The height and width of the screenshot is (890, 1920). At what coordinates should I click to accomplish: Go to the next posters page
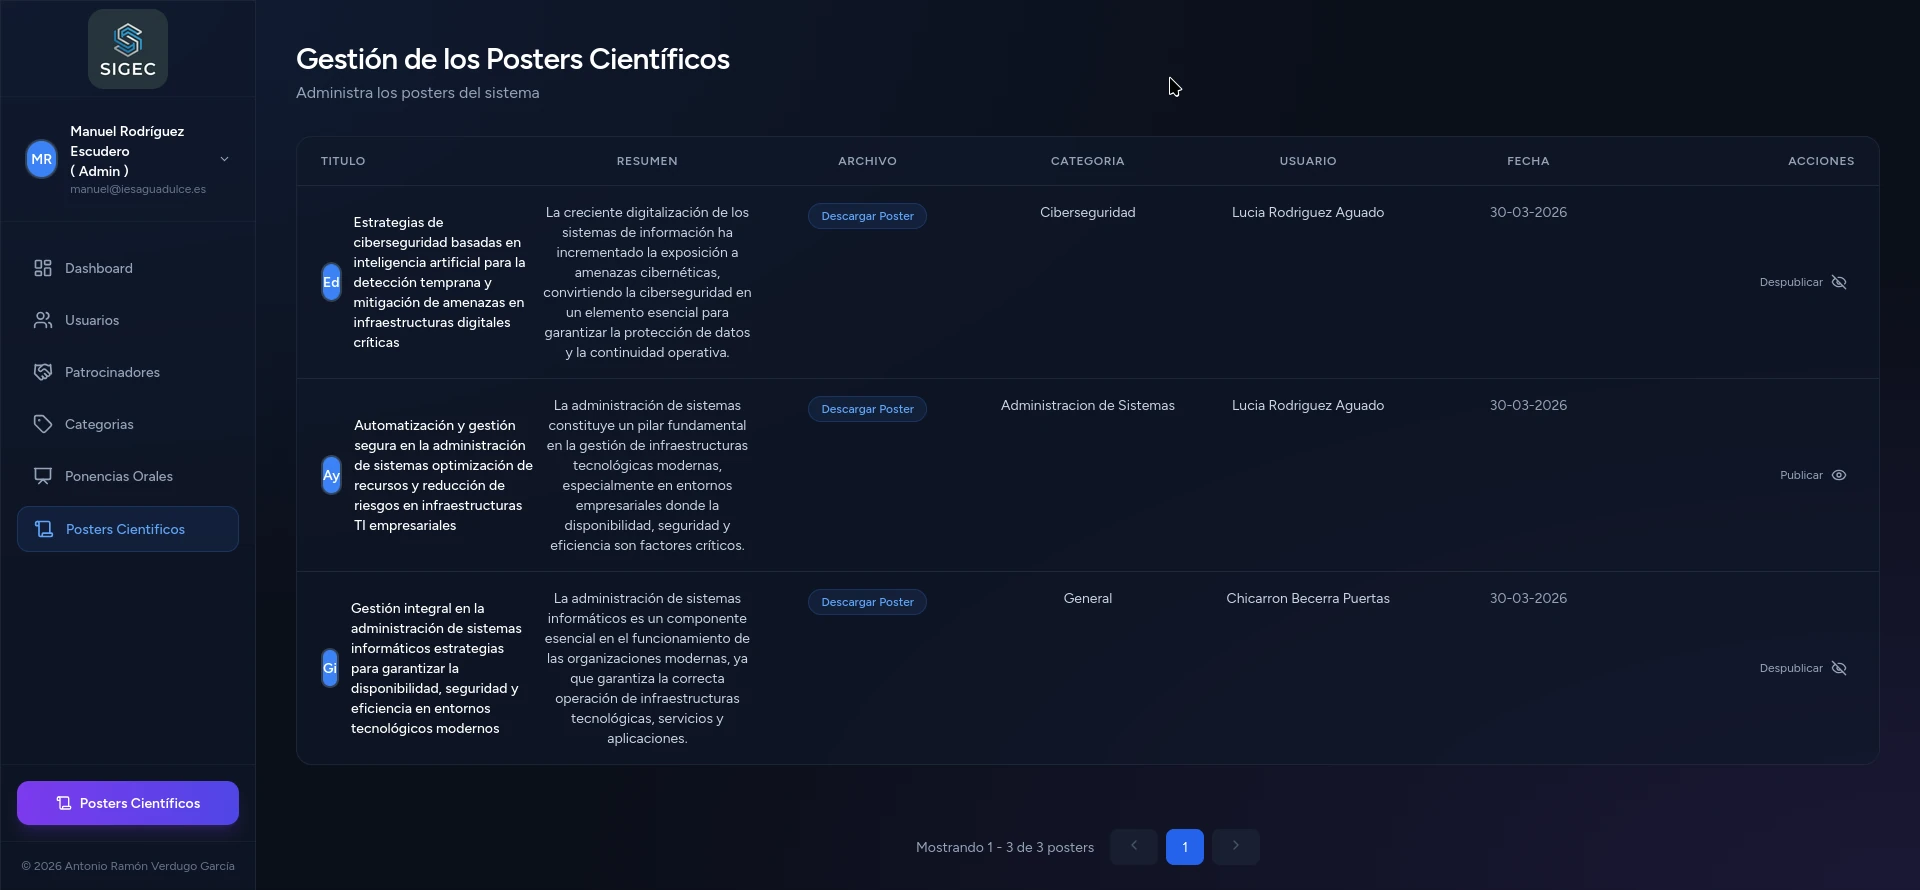[1235, 846]
